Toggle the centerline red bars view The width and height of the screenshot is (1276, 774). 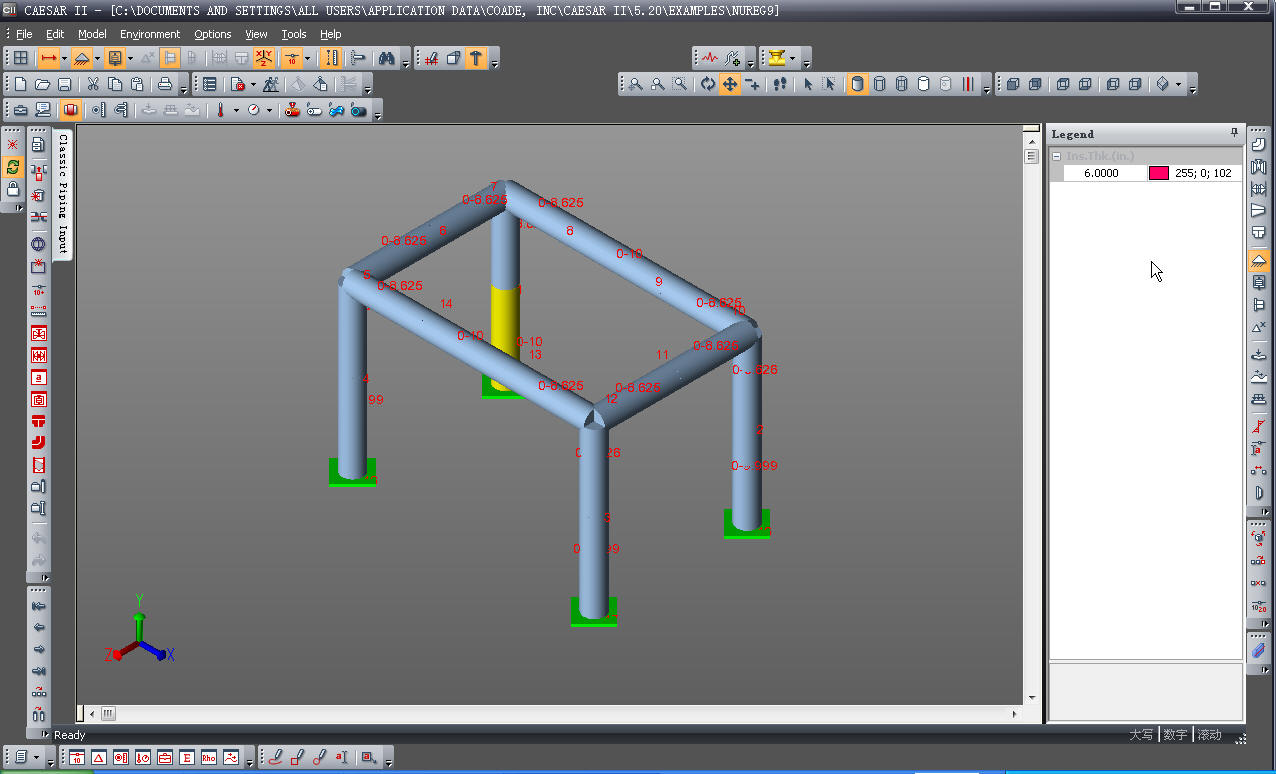pos(968,84)
